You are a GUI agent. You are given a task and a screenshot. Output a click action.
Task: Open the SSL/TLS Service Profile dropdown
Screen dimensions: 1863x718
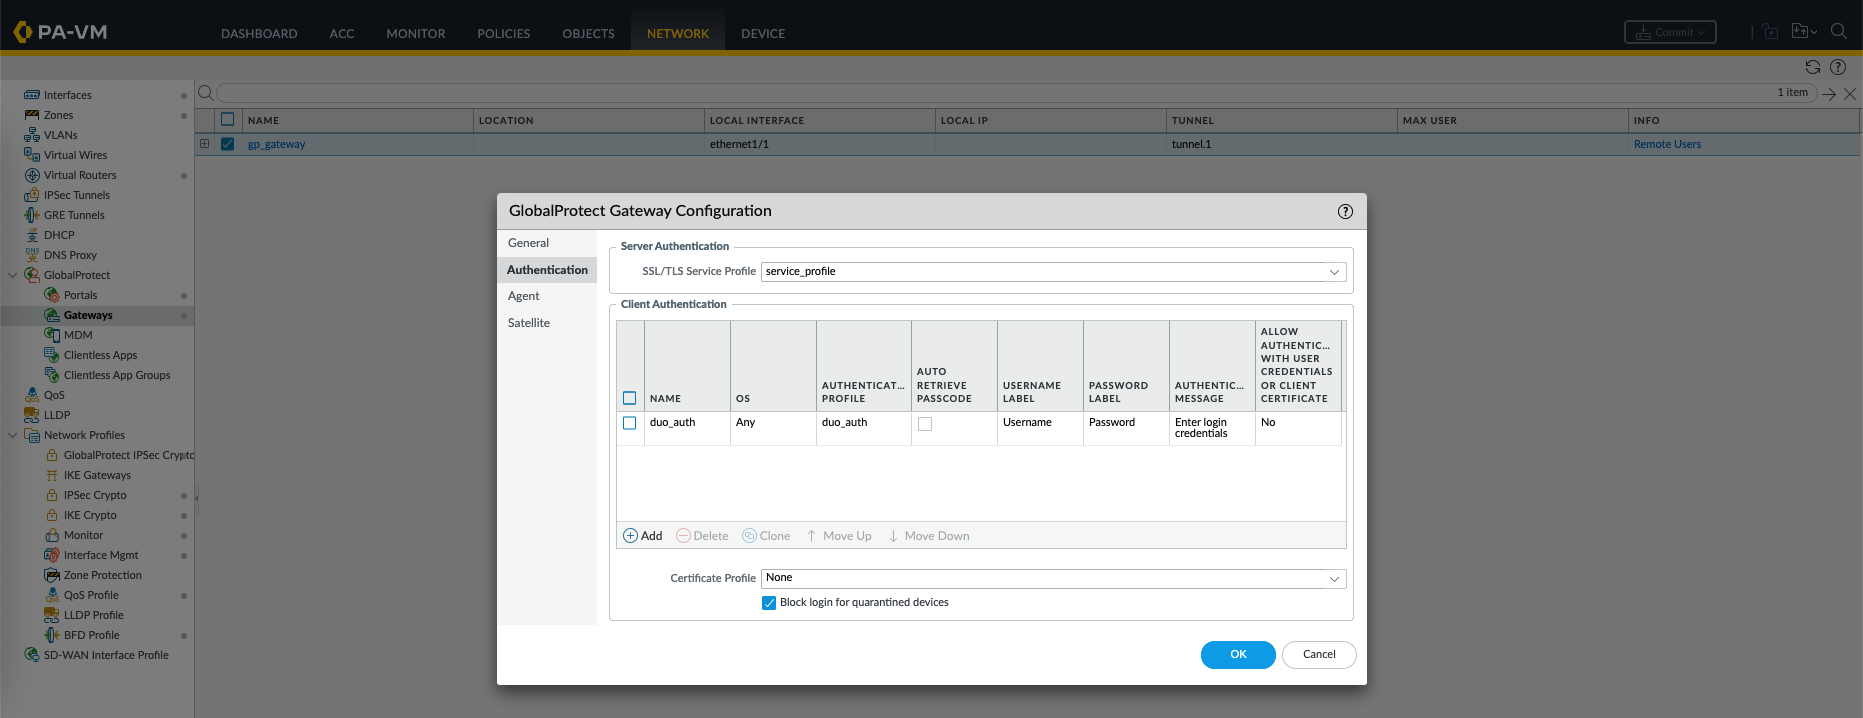tap(1333, 272)
